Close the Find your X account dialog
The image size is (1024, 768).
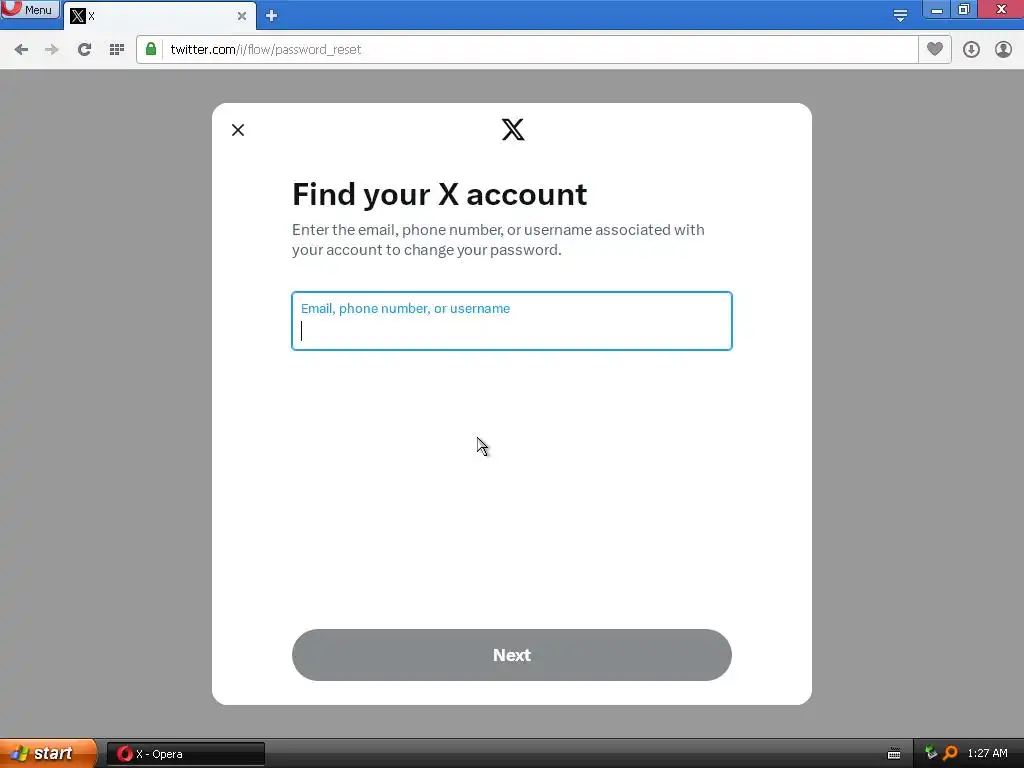pyautogui.click(x=238, y=130)
